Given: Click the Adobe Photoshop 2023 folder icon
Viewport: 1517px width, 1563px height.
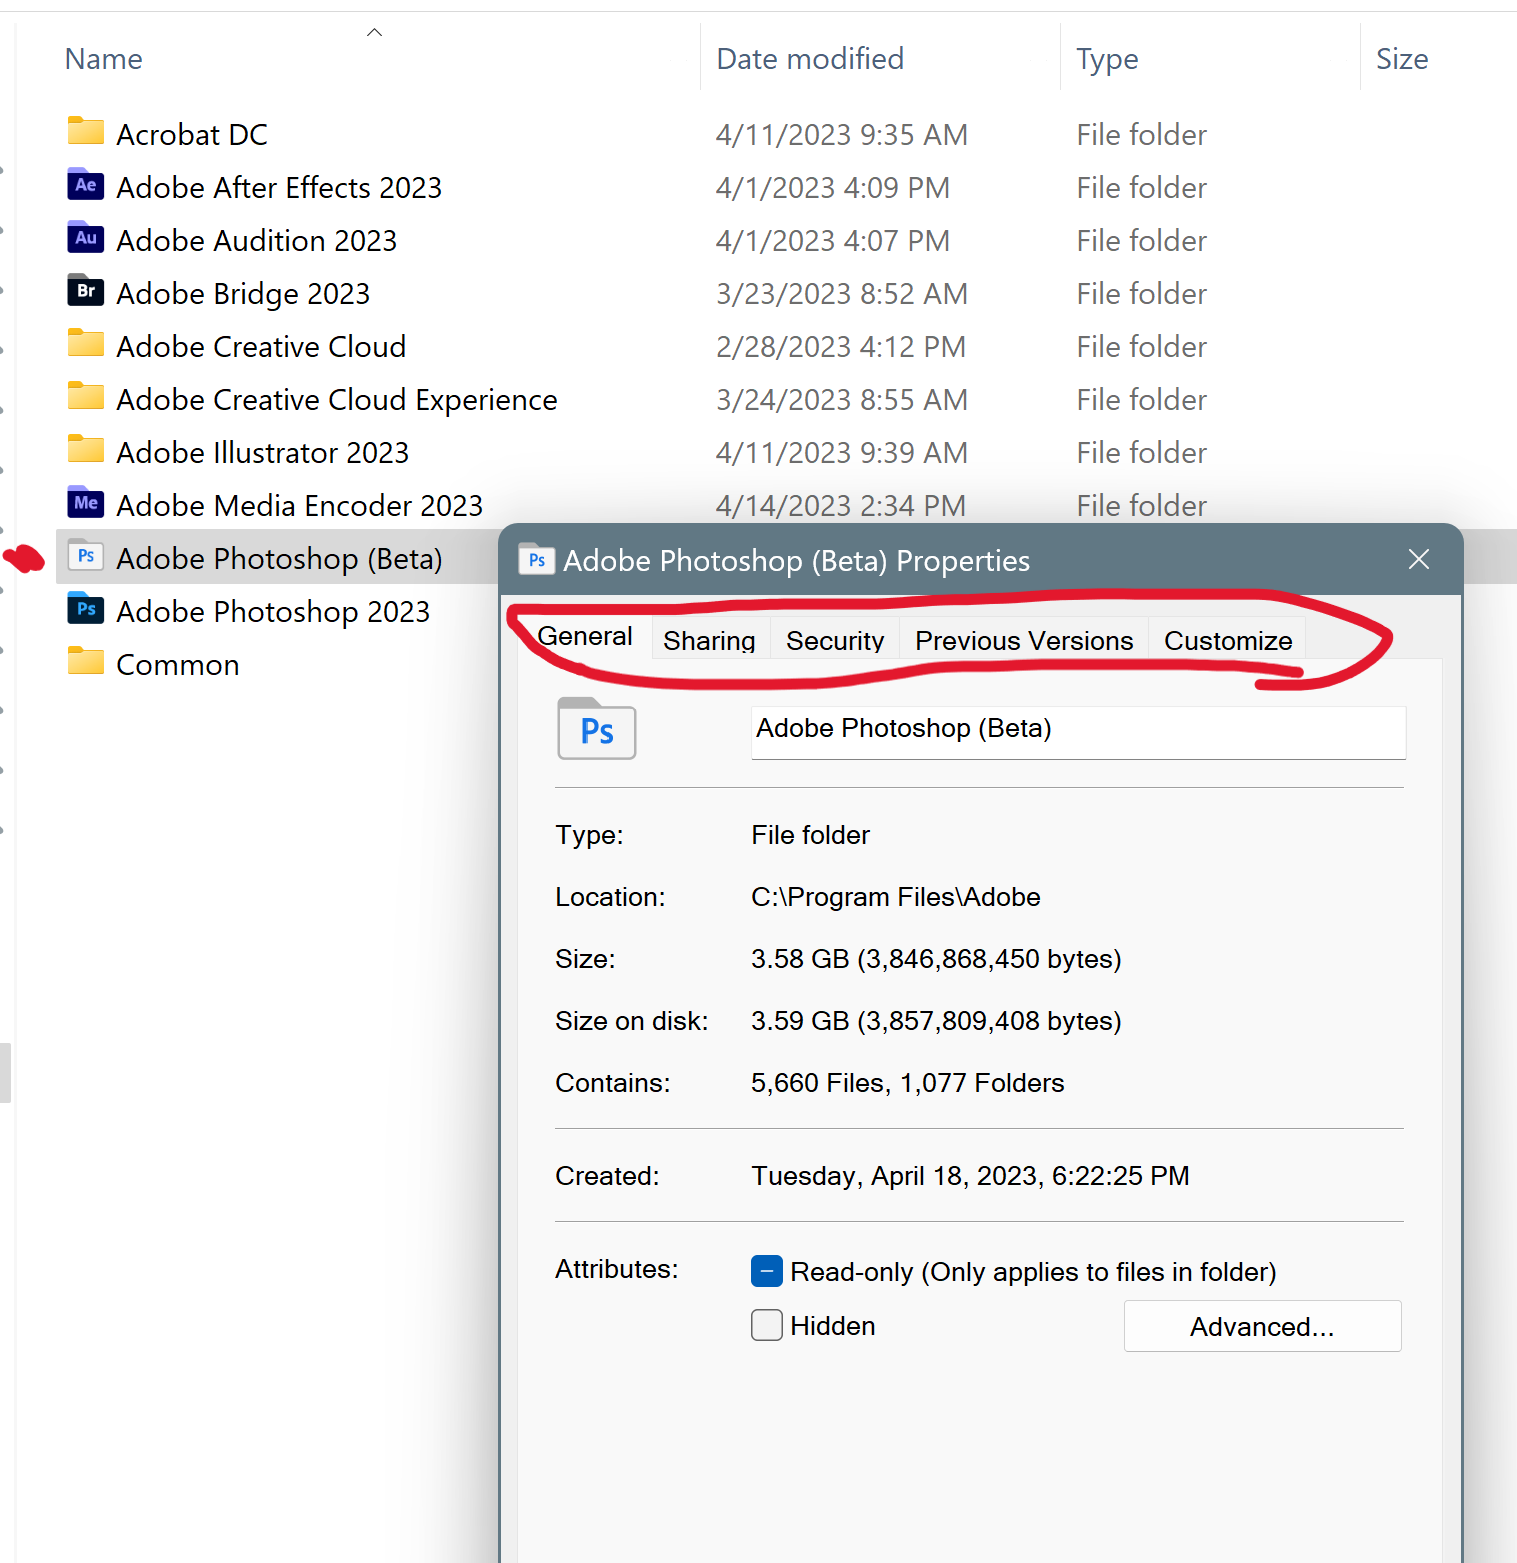Looking at the screenshot, I should 86,609.
